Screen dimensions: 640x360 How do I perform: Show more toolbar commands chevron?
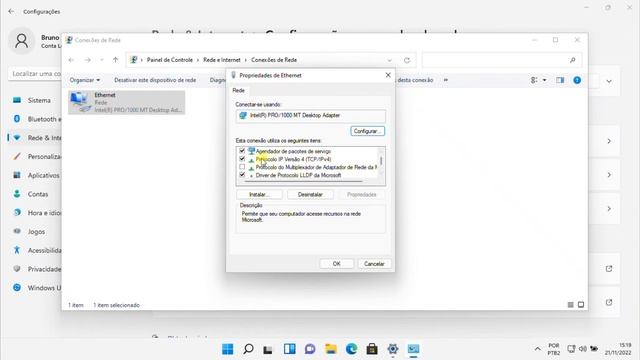(446, 80)
